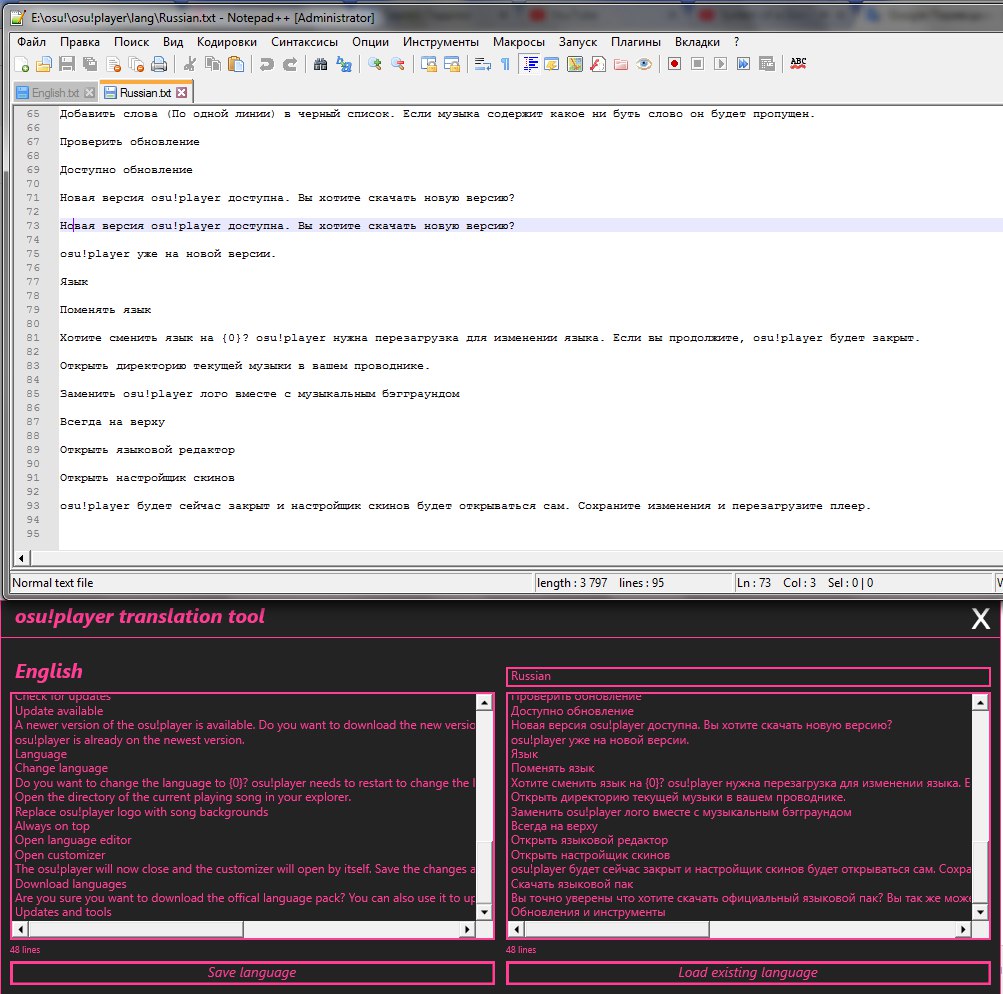Click the Save All toolbar icon
The height and width of the screenshot is (994, 1003).
(90, 64)
